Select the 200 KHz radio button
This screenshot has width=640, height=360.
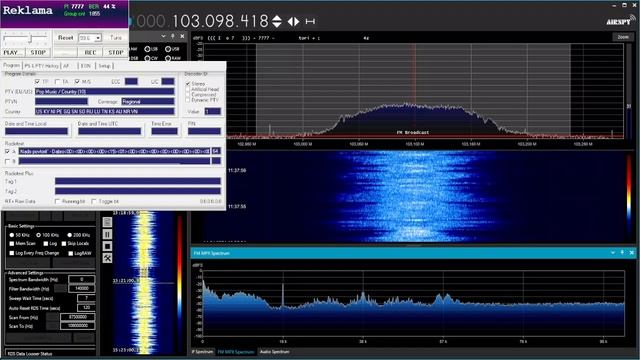click(x=69, y=235)
